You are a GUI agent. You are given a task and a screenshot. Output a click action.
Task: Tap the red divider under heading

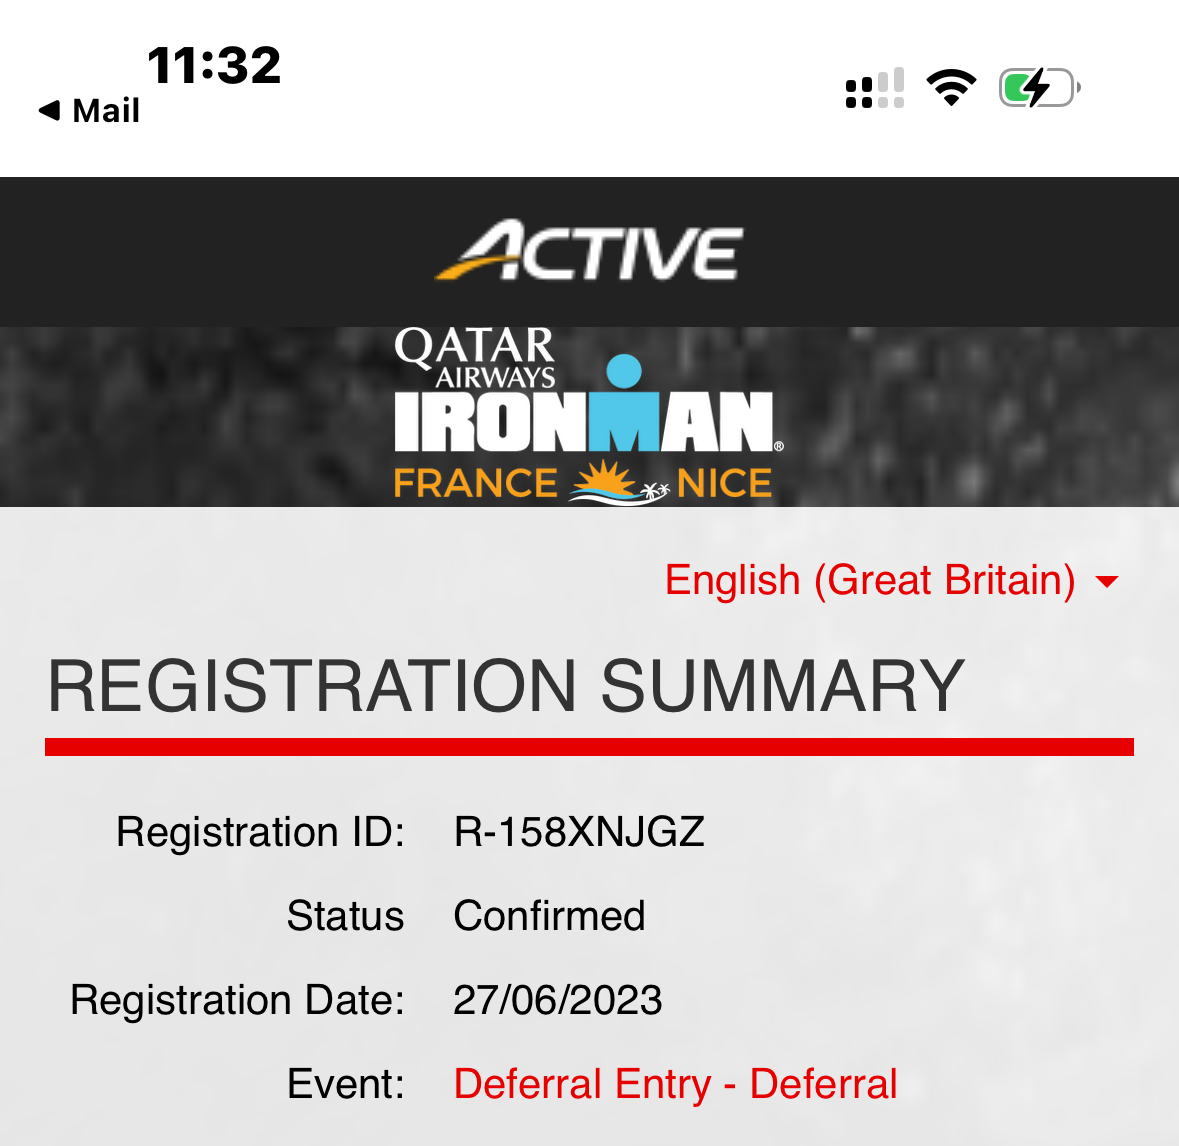[x=590, y=747]
